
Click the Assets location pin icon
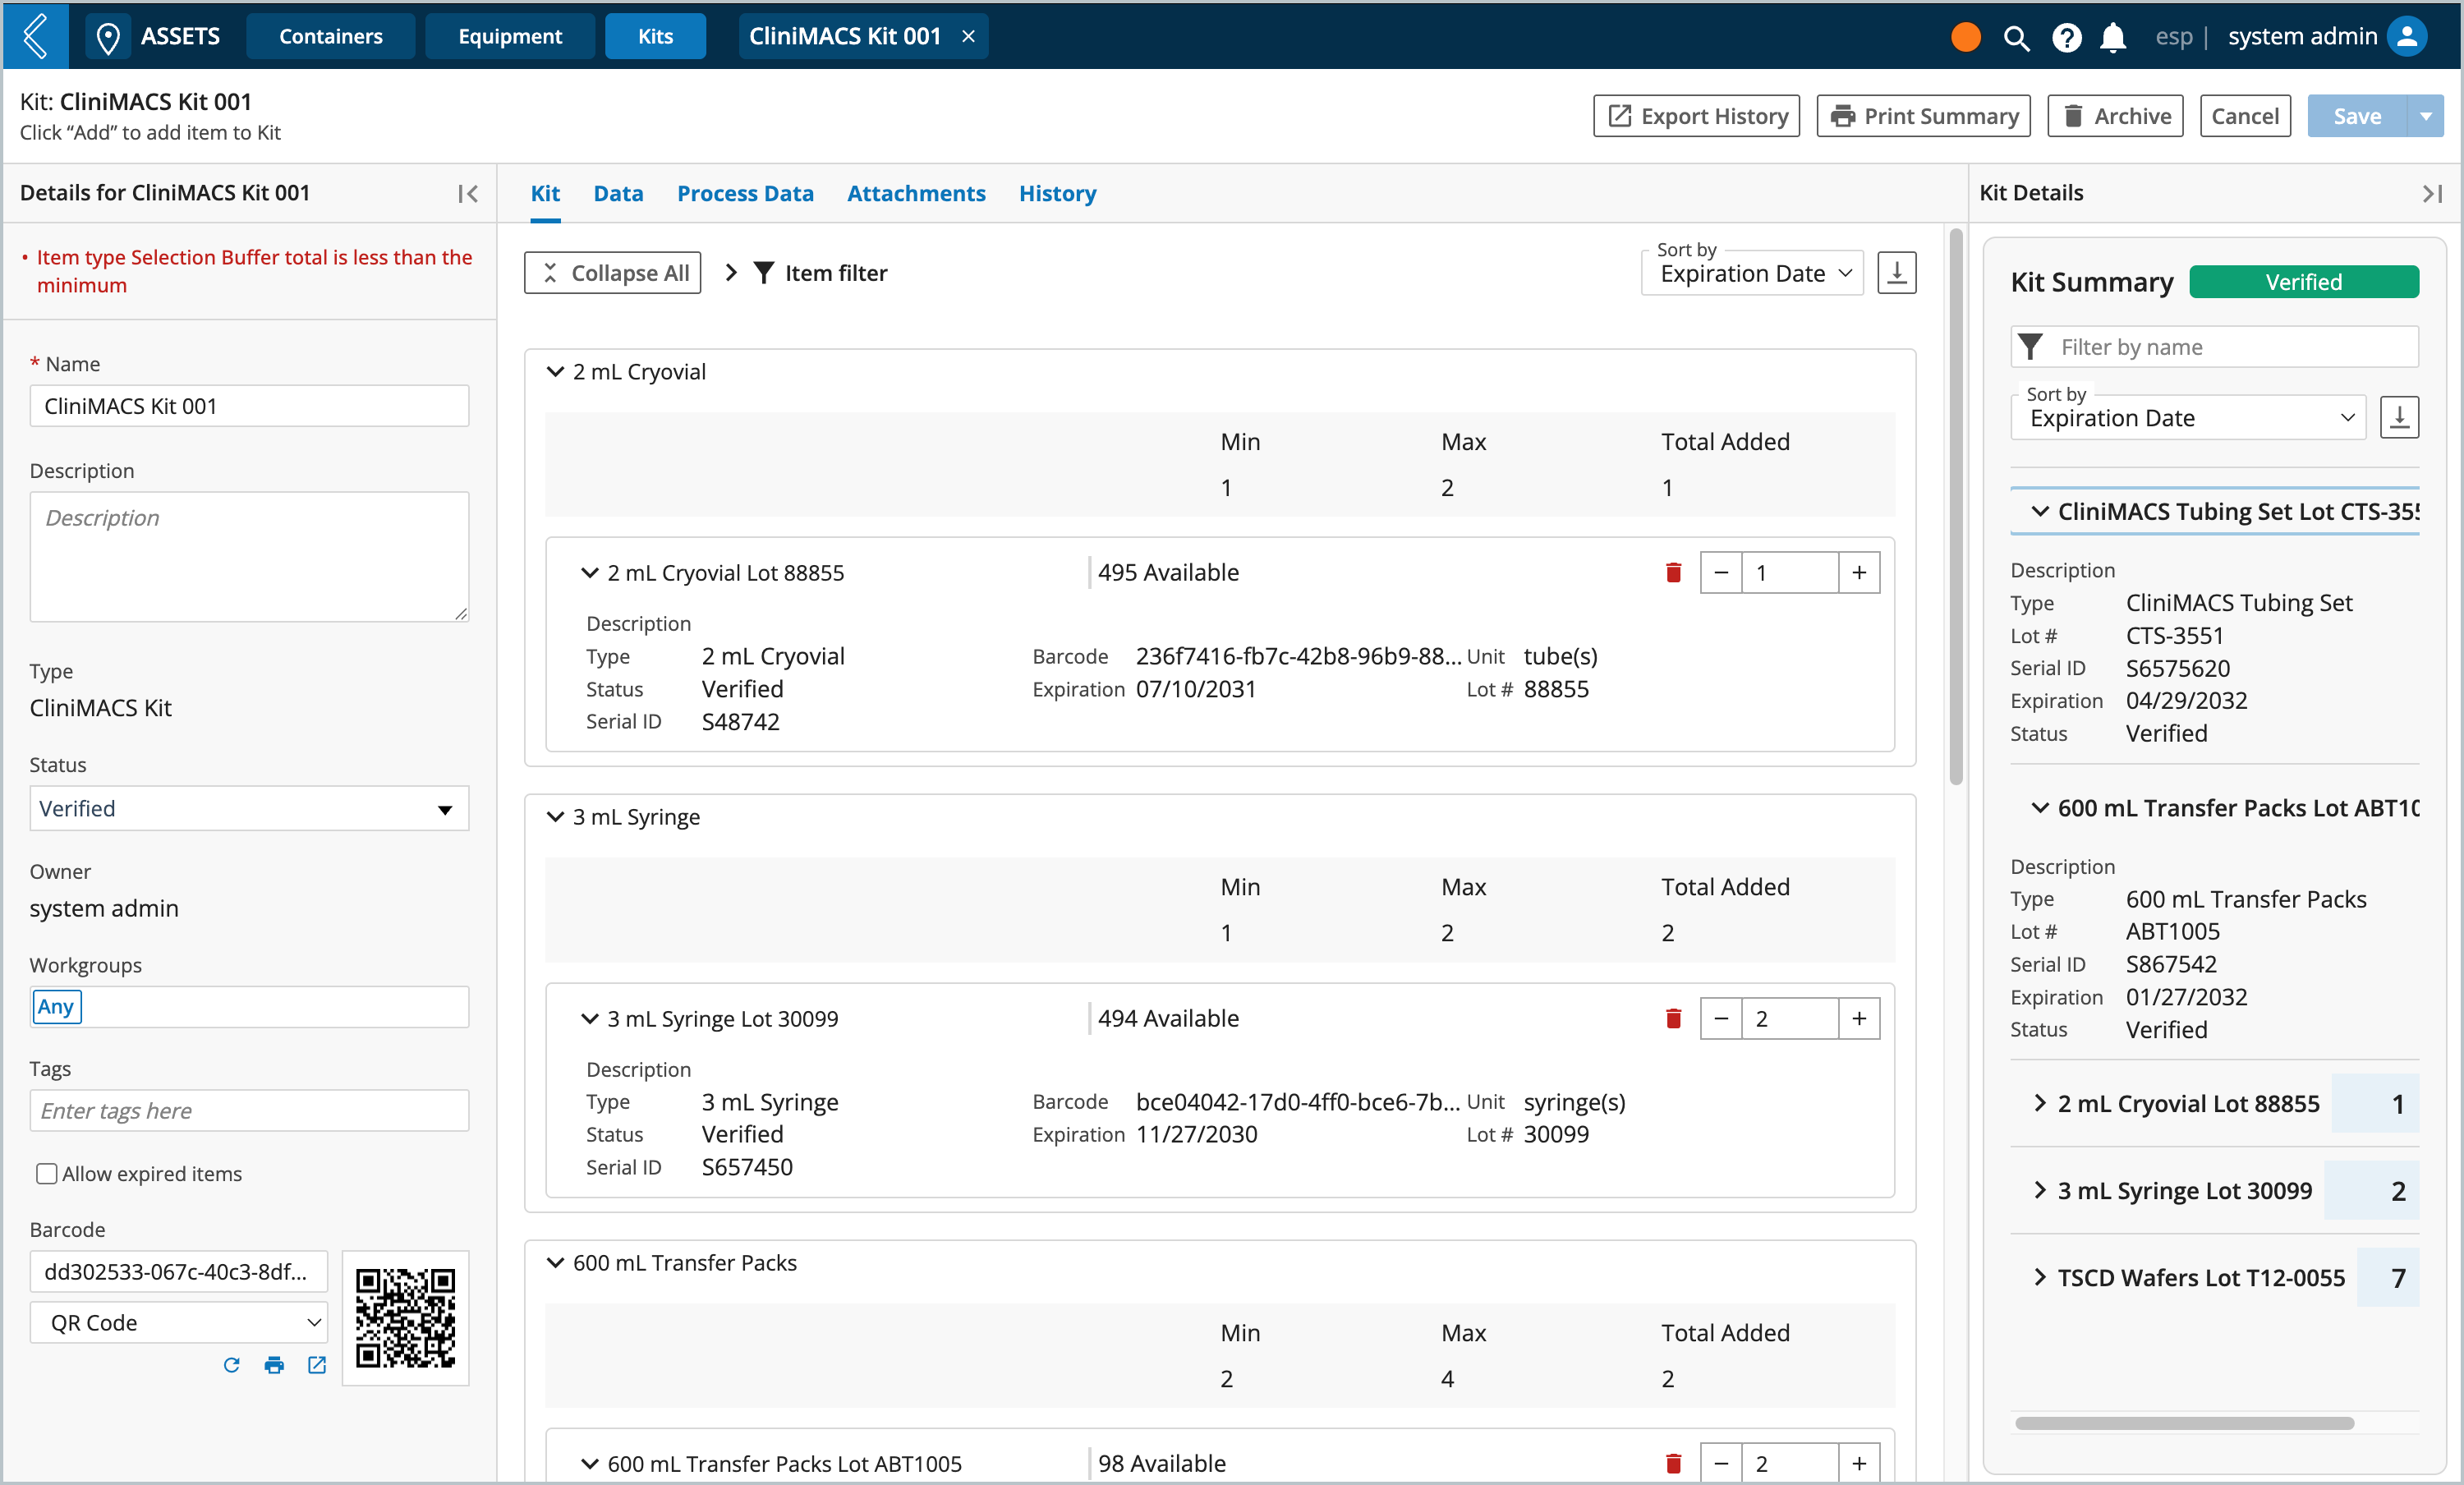point(108,37)
